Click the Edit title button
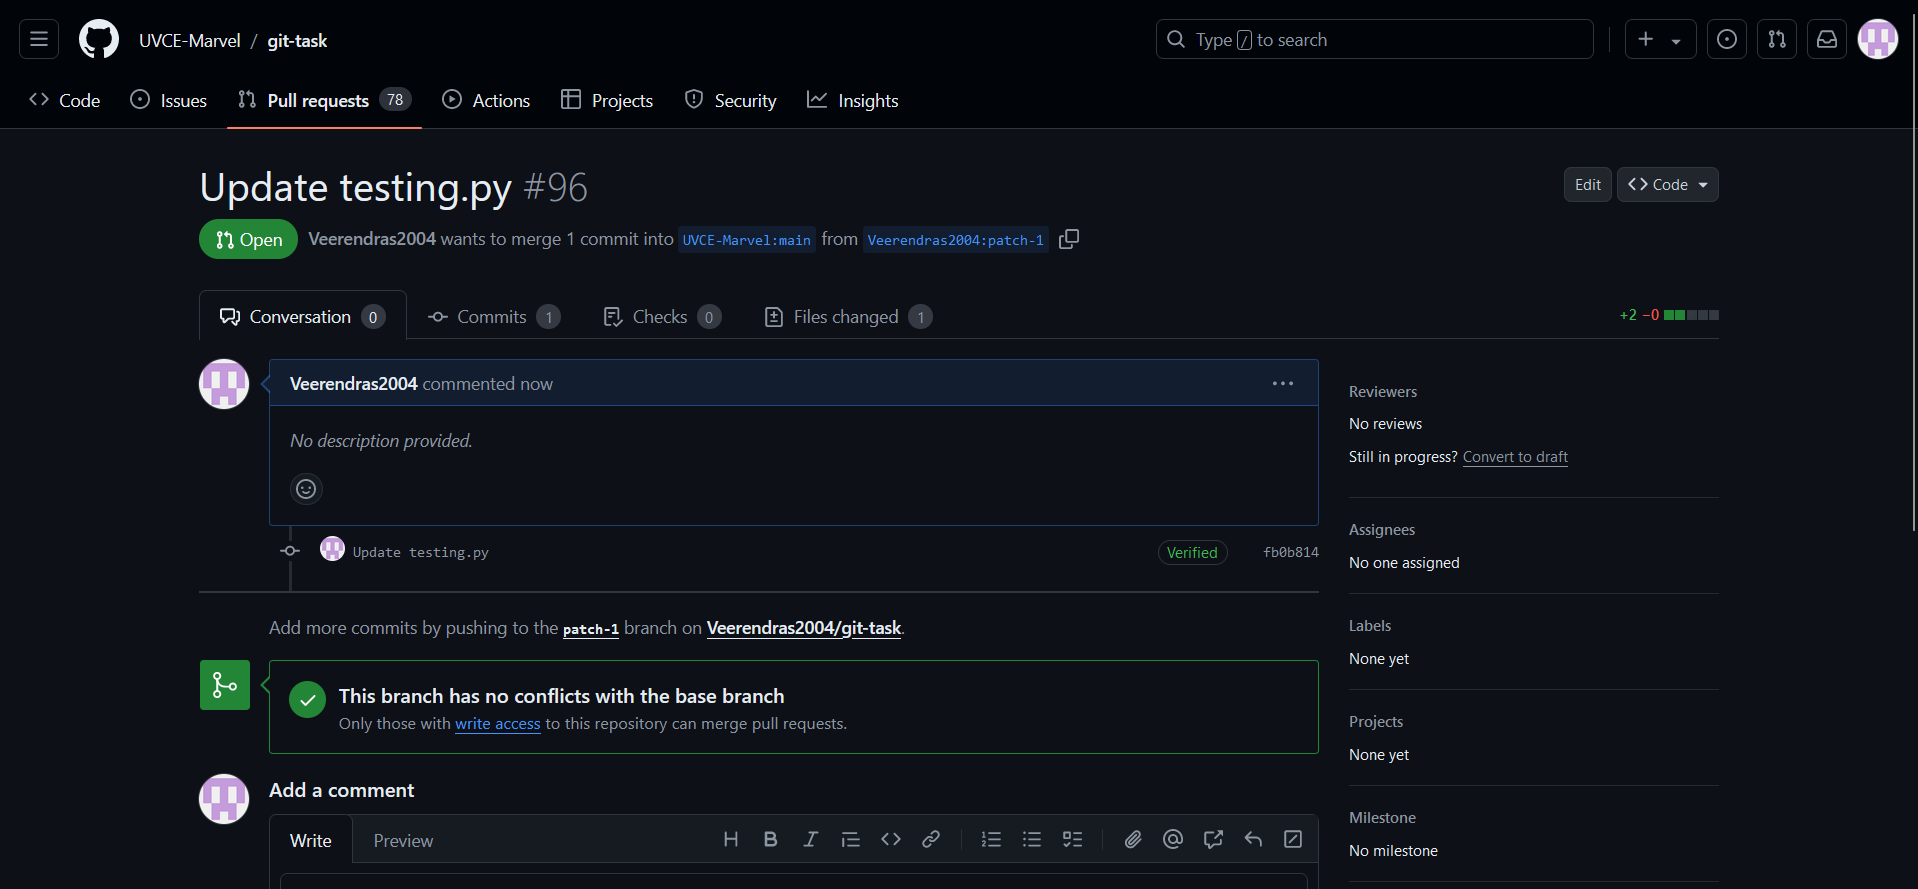The width and height of the screenshot is (1918, 889). click(x=1588, y=185)
